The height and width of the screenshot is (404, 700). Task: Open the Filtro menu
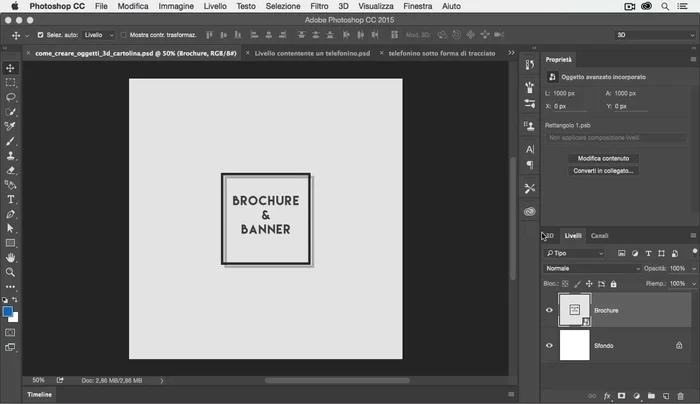(319, 6)
